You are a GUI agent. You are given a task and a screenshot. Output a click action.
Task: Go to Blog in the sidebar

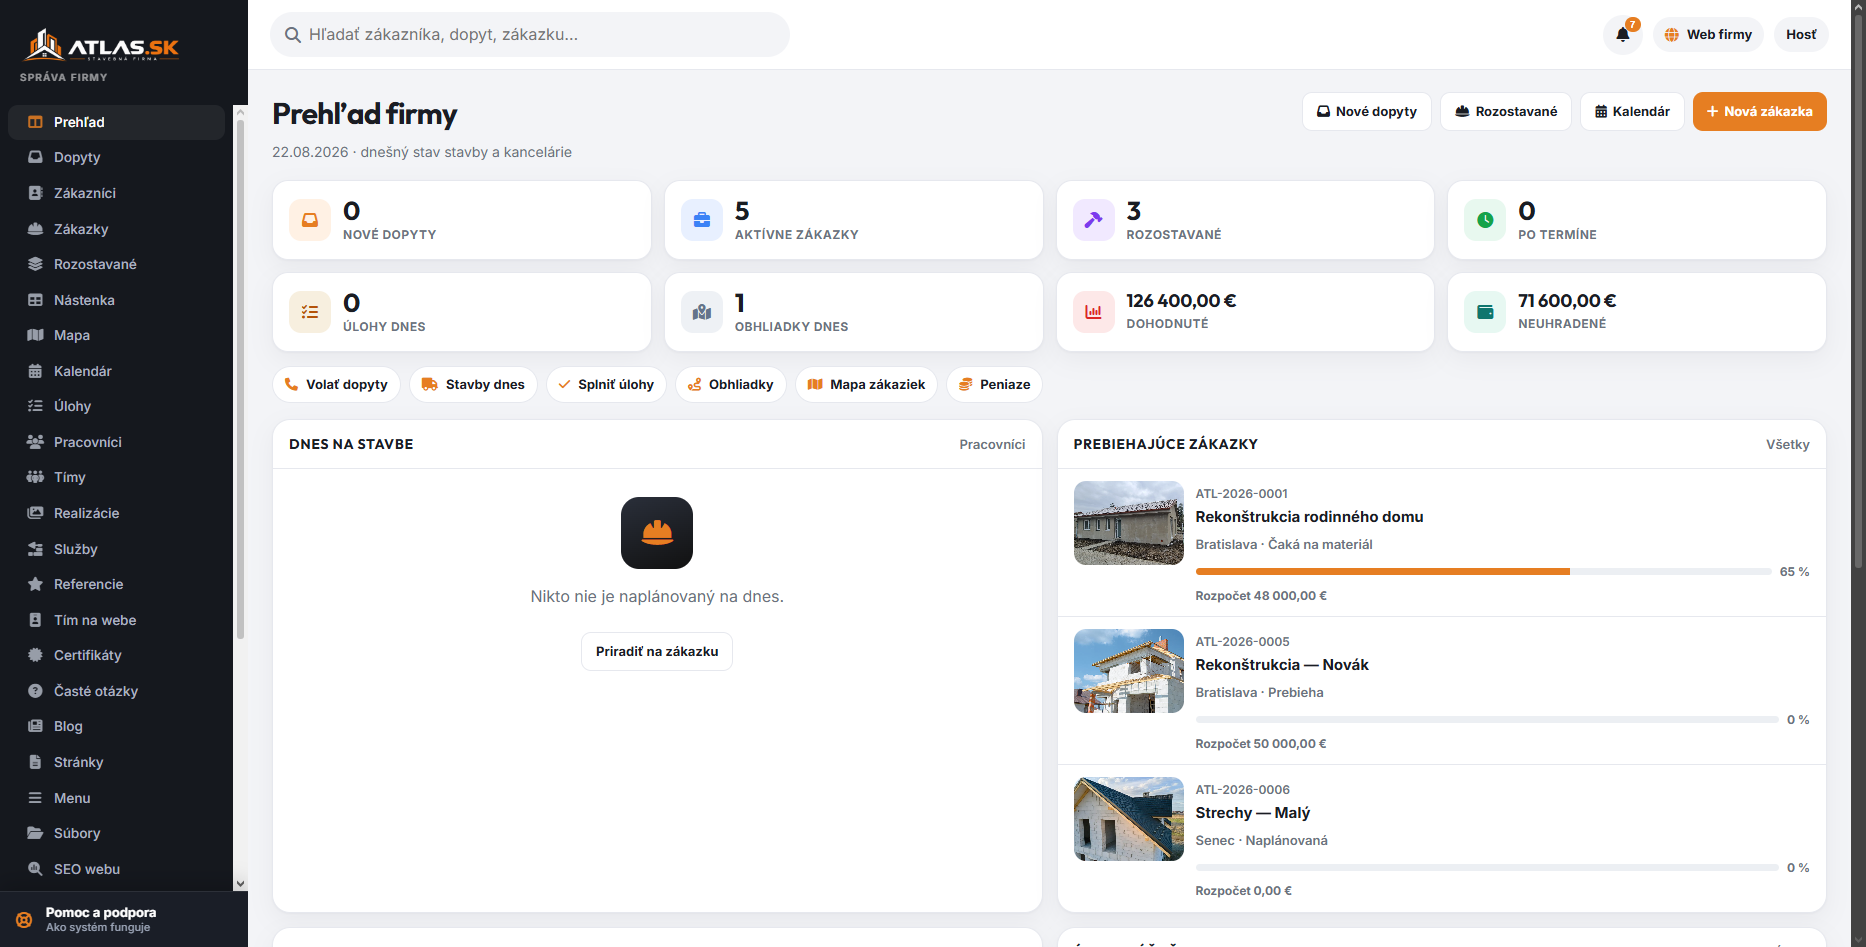116,726
